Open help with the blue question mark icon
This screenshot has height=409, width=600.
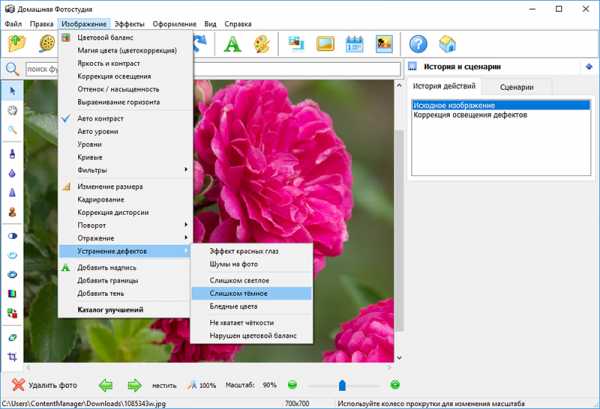[418, 44]
